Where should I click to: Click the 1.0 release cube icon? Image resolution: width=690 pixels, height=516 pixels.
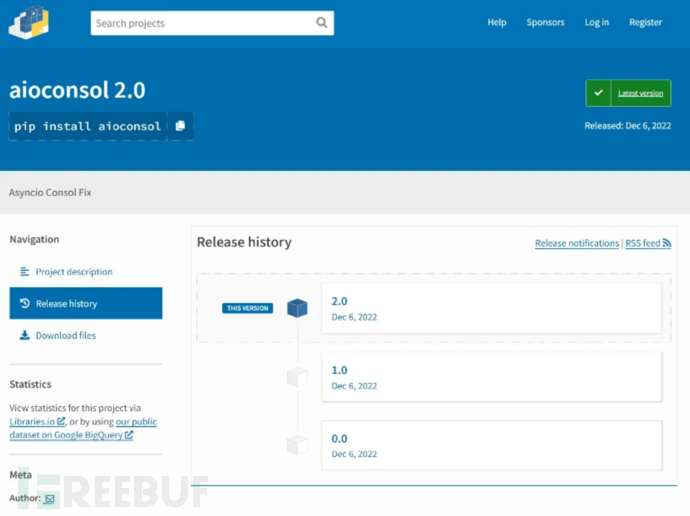(x=297, y=377)
